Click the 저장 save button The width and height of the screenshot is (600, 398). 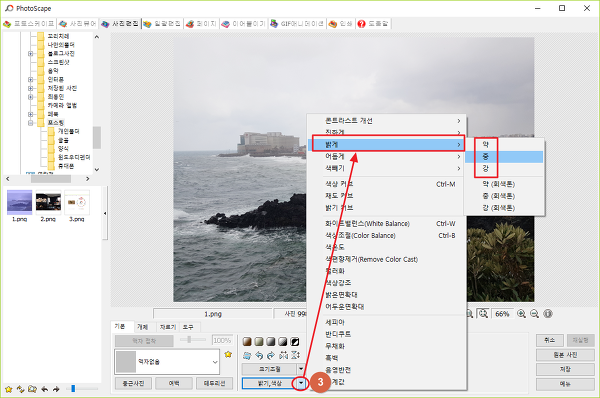565,369
